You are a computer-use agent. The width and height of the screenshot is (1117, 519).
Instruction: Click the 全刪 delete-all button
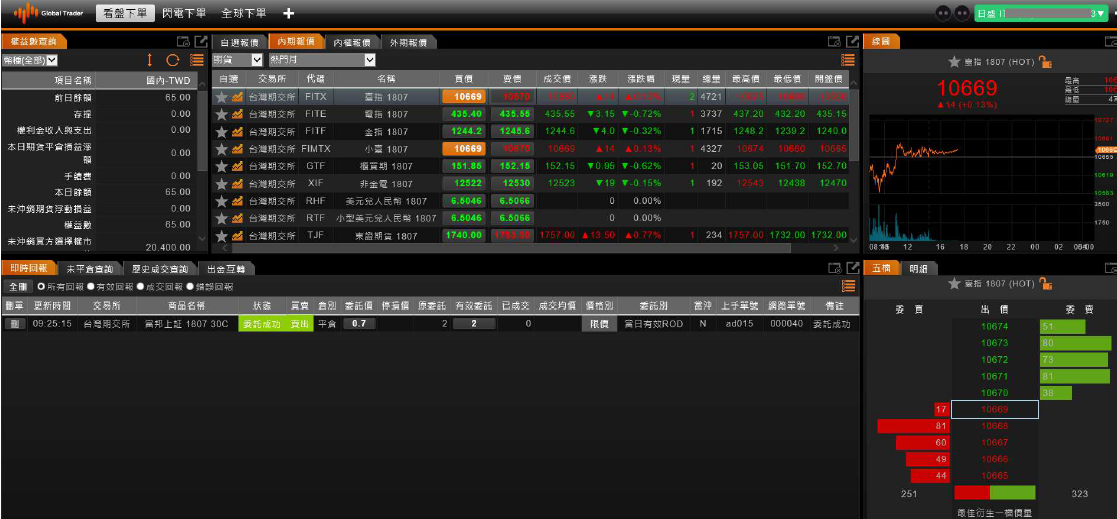[x=17, y=287]
